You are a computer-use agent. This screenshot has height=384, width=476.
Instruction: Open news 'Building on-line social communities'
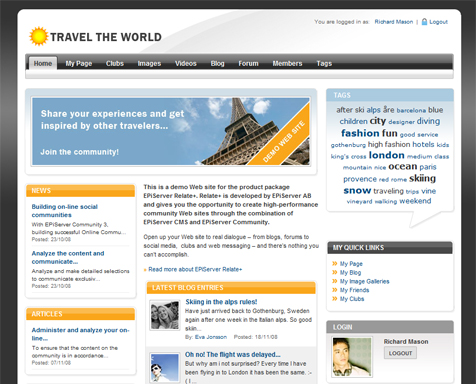click(65, 211)
